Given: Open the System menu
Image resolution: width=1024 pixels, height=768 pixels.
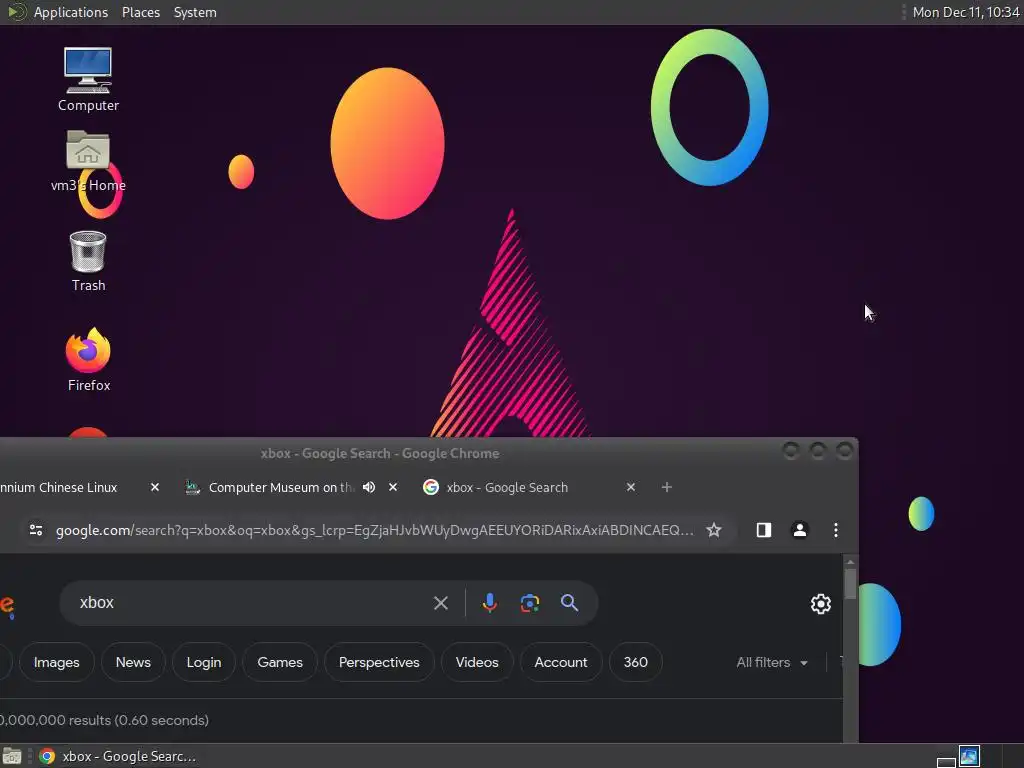Looking at the screenshot, I should 195,12.
